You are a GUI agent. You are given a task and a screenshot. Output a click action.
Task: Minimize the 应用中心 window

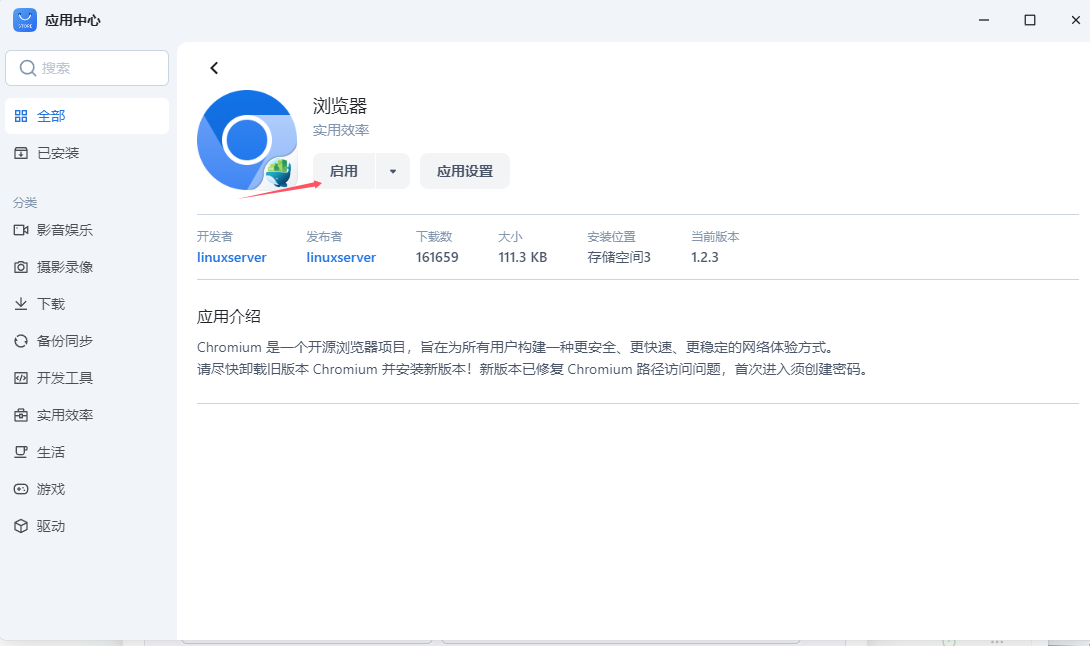984,20
